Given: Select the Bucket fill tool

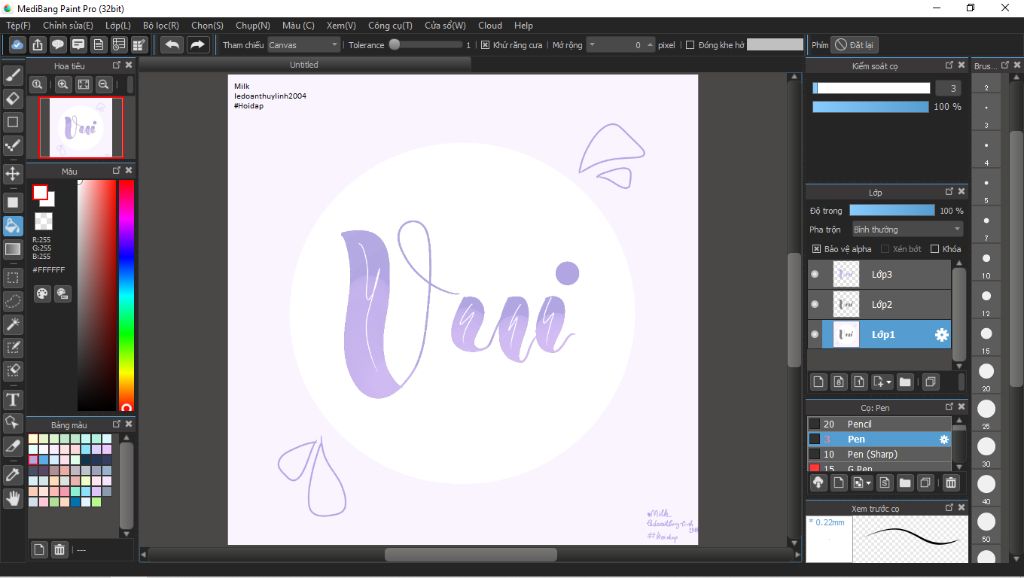Looking at the screenshot, I should (12, 225).
